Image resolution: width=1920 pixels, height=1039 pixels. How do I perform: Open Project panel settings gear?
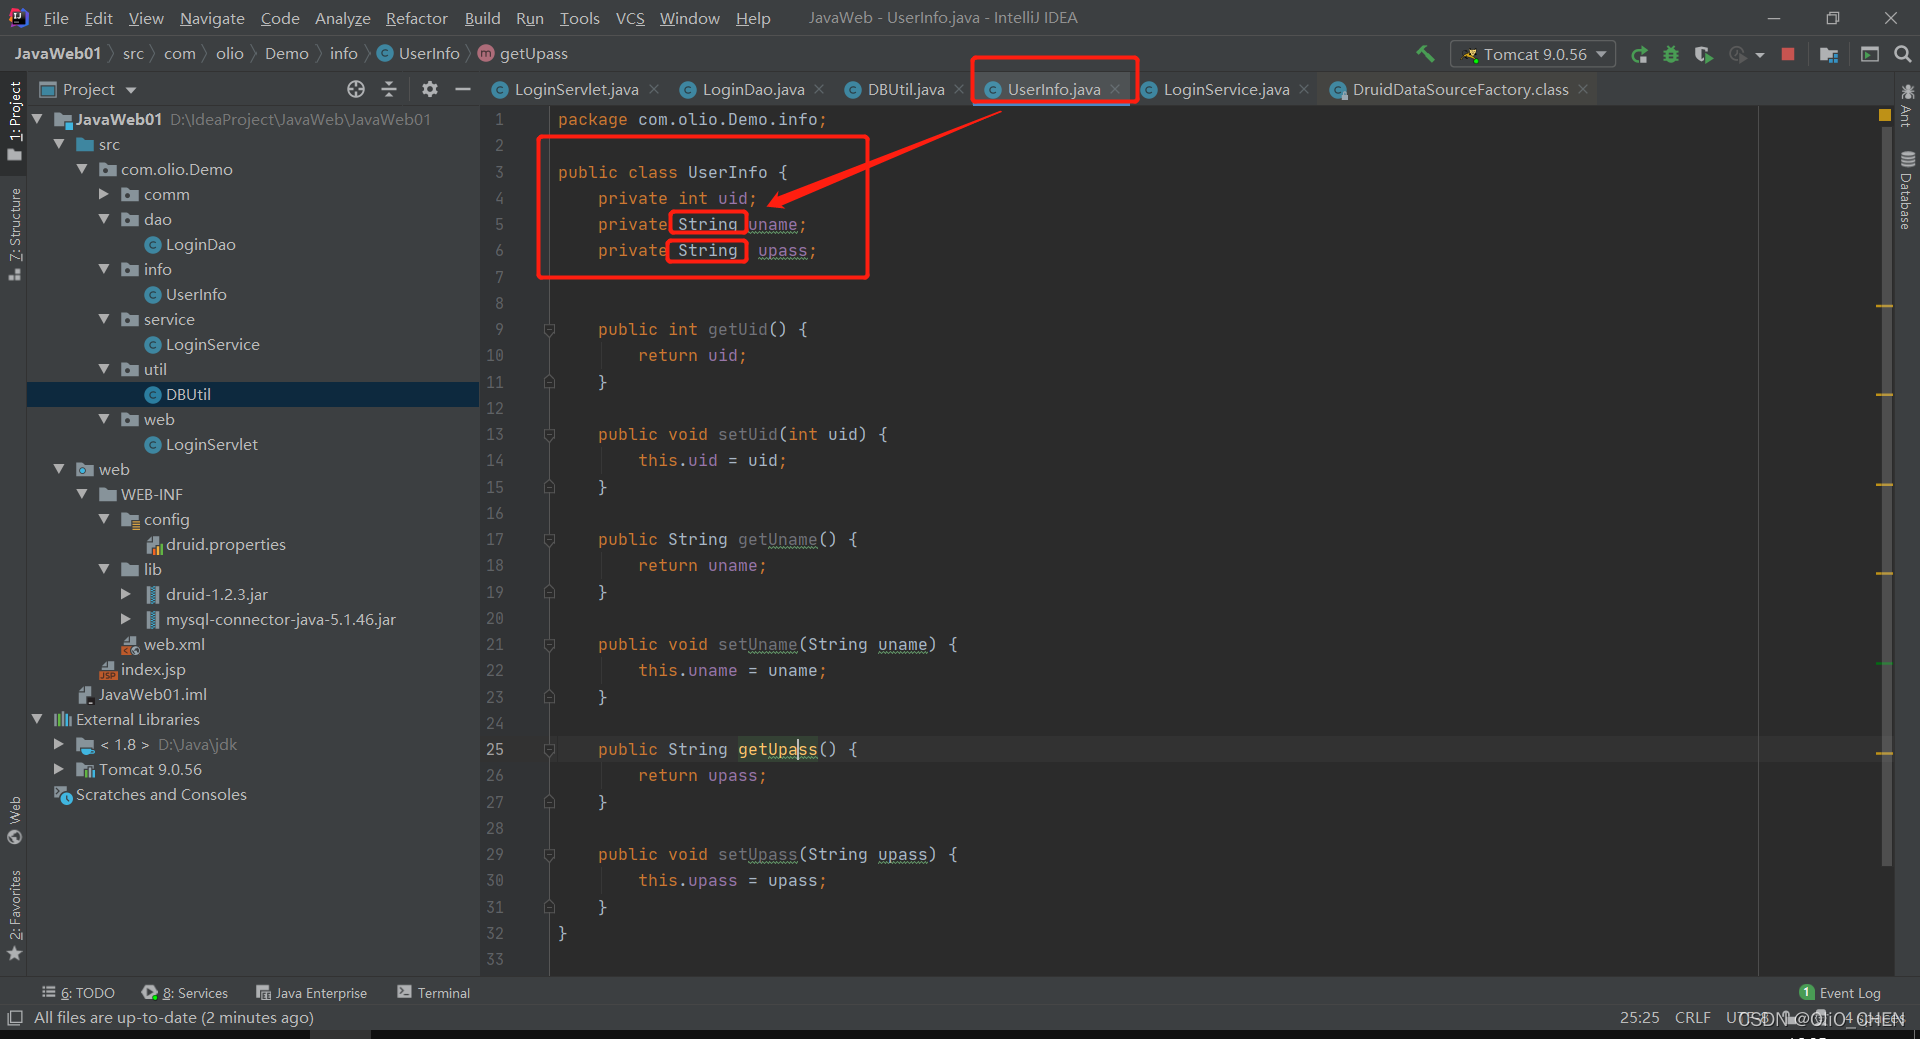pyautogui.click(x=430, y=89)
